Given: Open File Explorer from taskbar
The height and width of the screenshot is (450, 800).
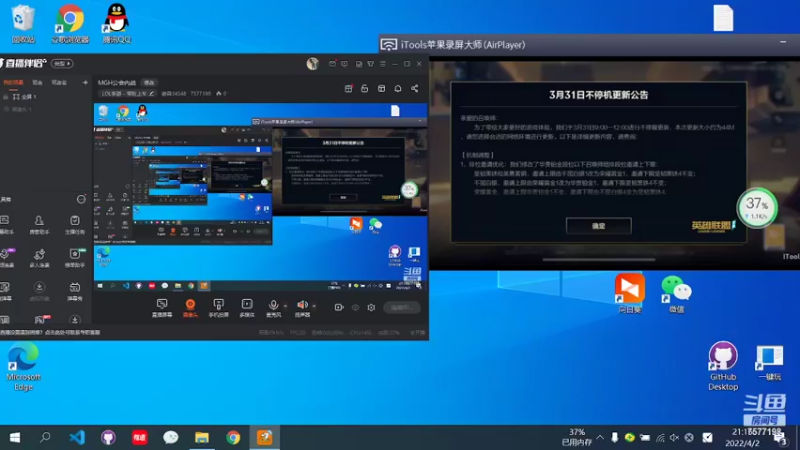Looking at the screenshot, I should click(202, 437).
